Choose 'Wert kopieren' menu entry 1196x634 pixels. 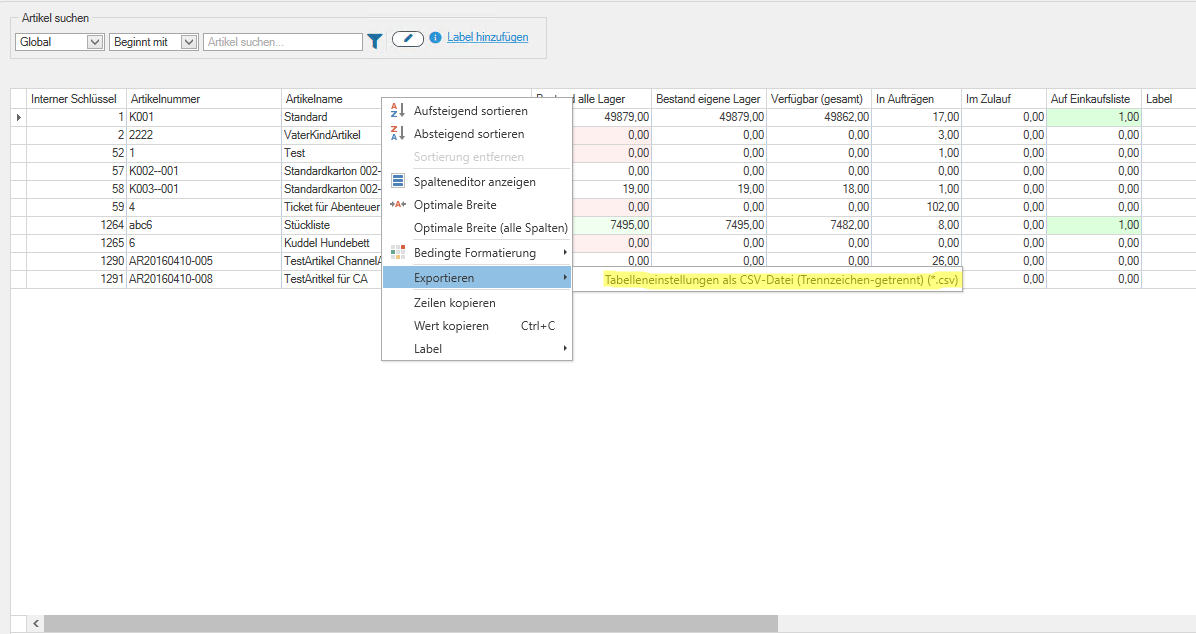[x=477, y=326]
